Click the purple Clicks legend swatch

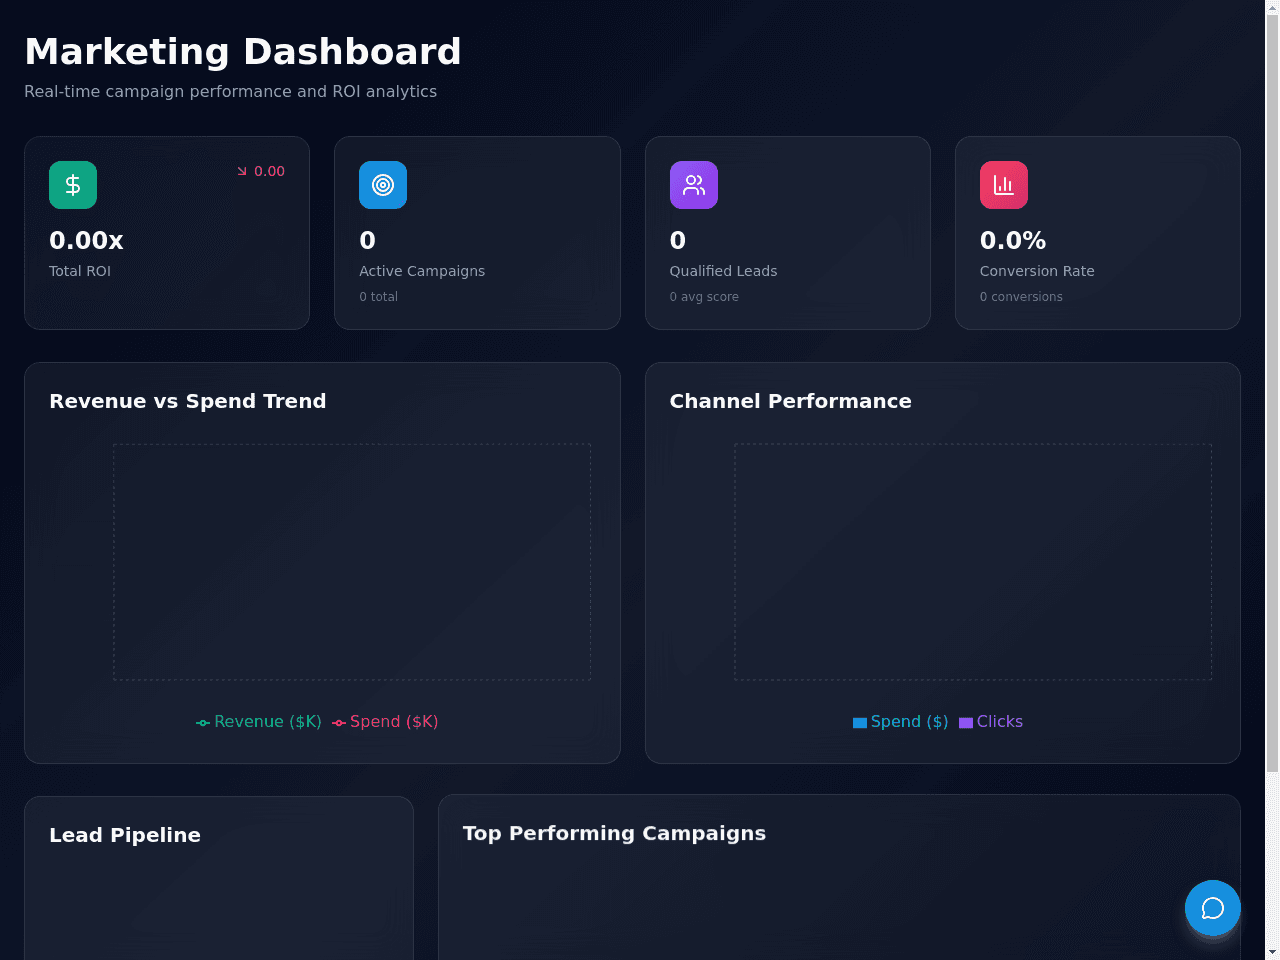pyautogui.click(x=966, y=723)
